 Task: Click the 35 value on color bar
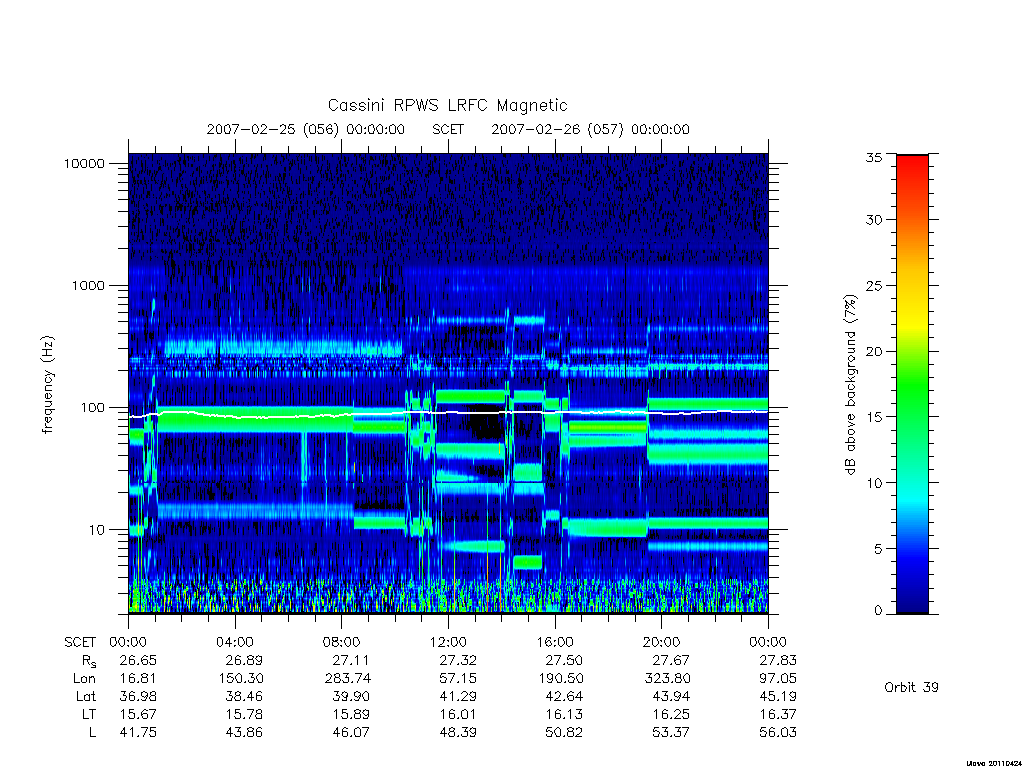873,157
